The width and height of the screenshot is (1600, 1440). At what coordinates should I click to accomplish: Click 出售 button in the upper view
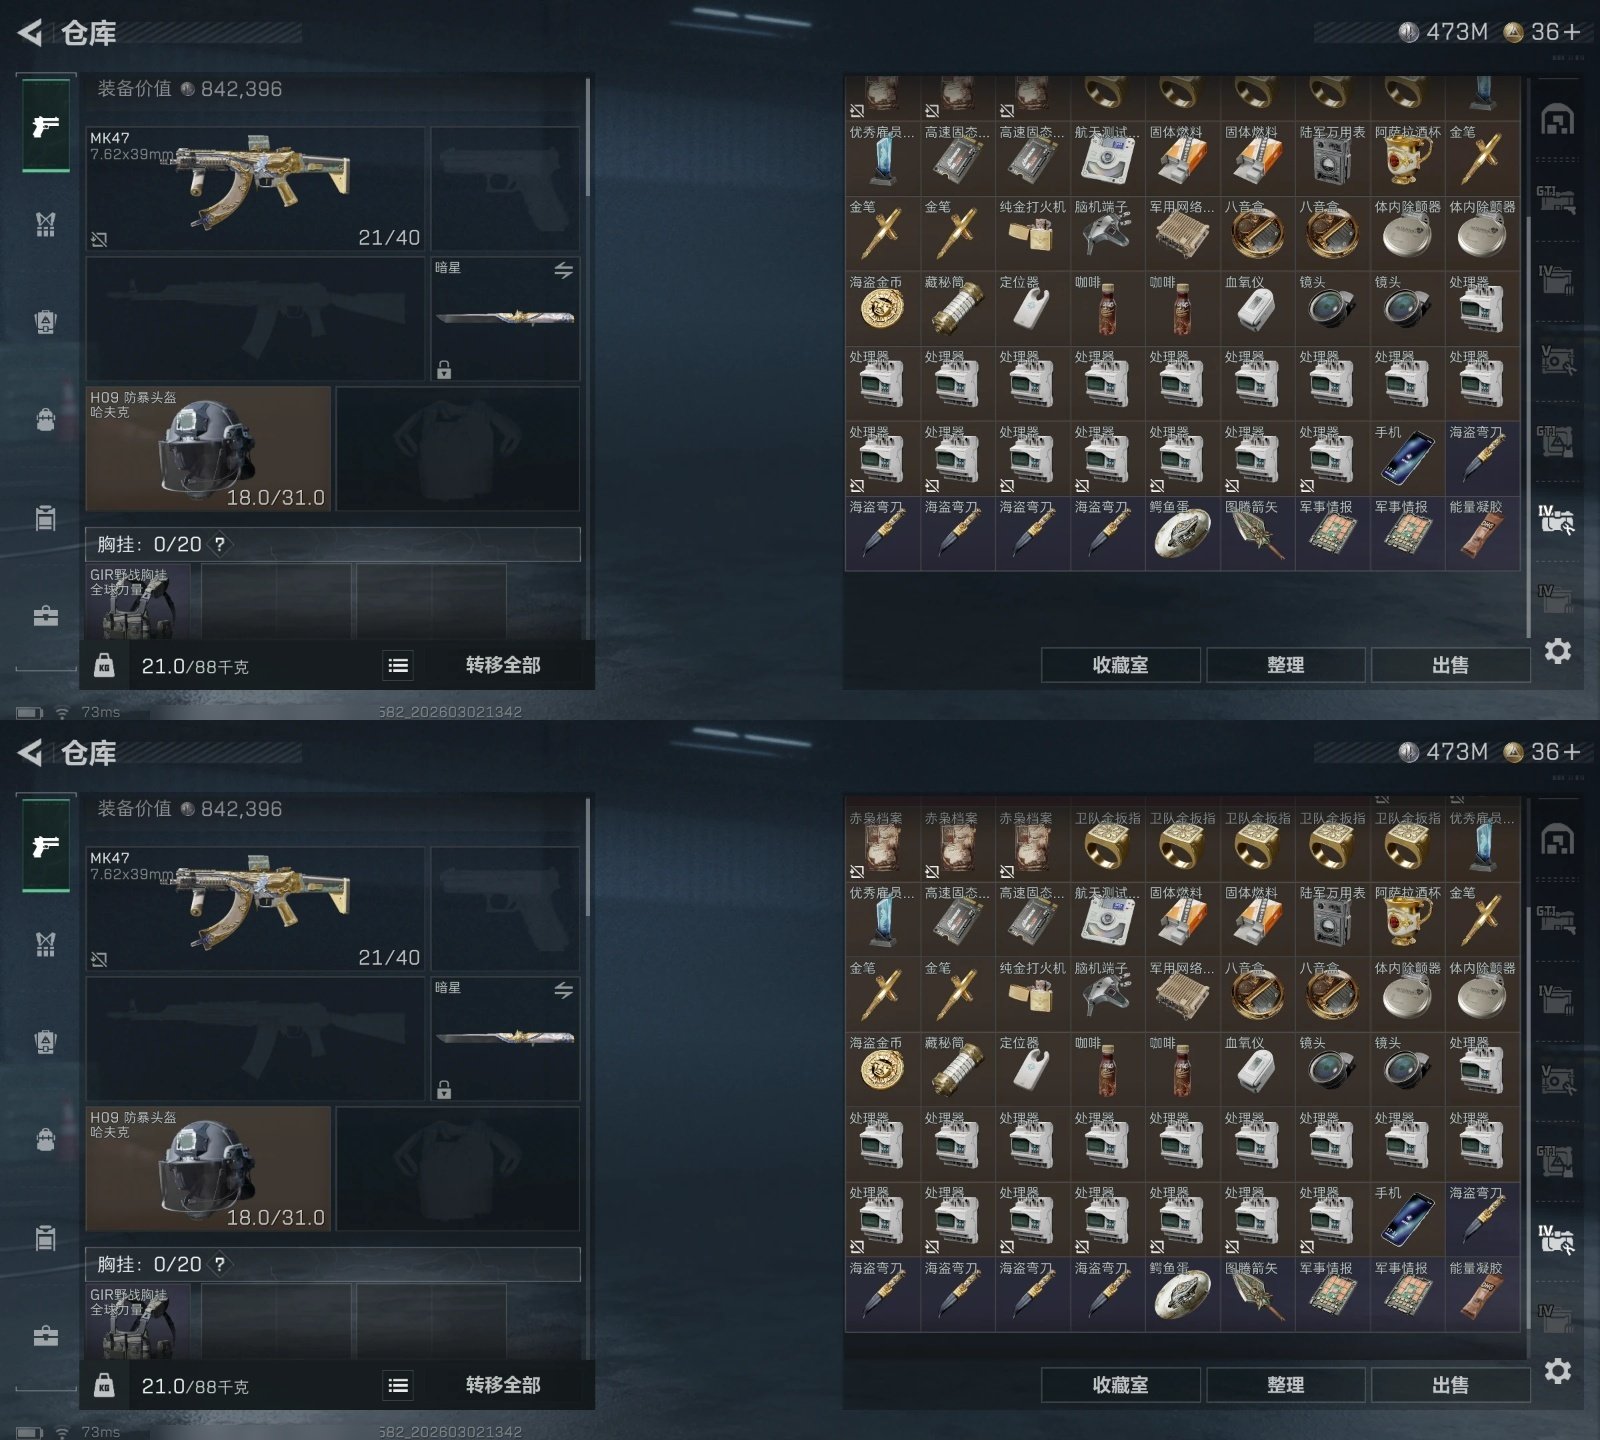(1450, 665)
